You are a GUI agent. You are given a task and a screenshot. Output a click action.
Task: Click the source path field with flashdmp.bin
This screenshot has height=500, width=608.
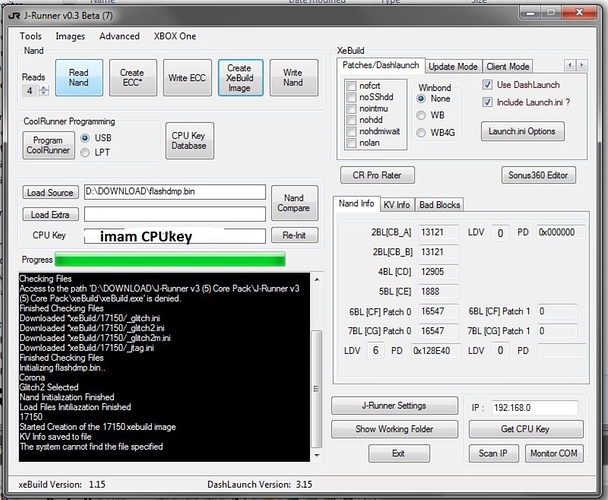click(175, 192)
